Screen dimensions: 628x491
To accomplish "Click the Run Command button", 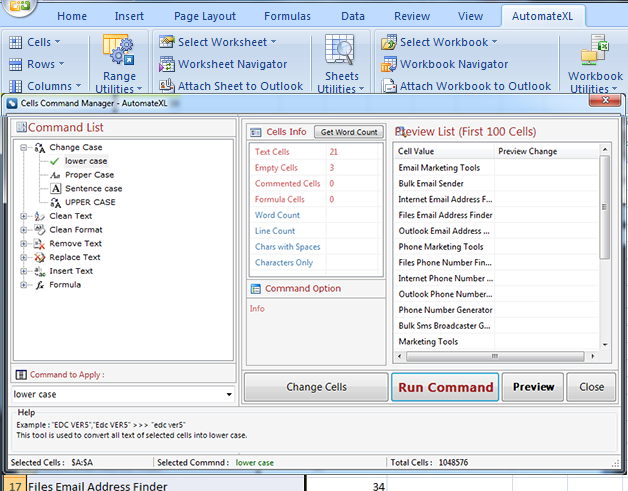I will coord(445,387).
